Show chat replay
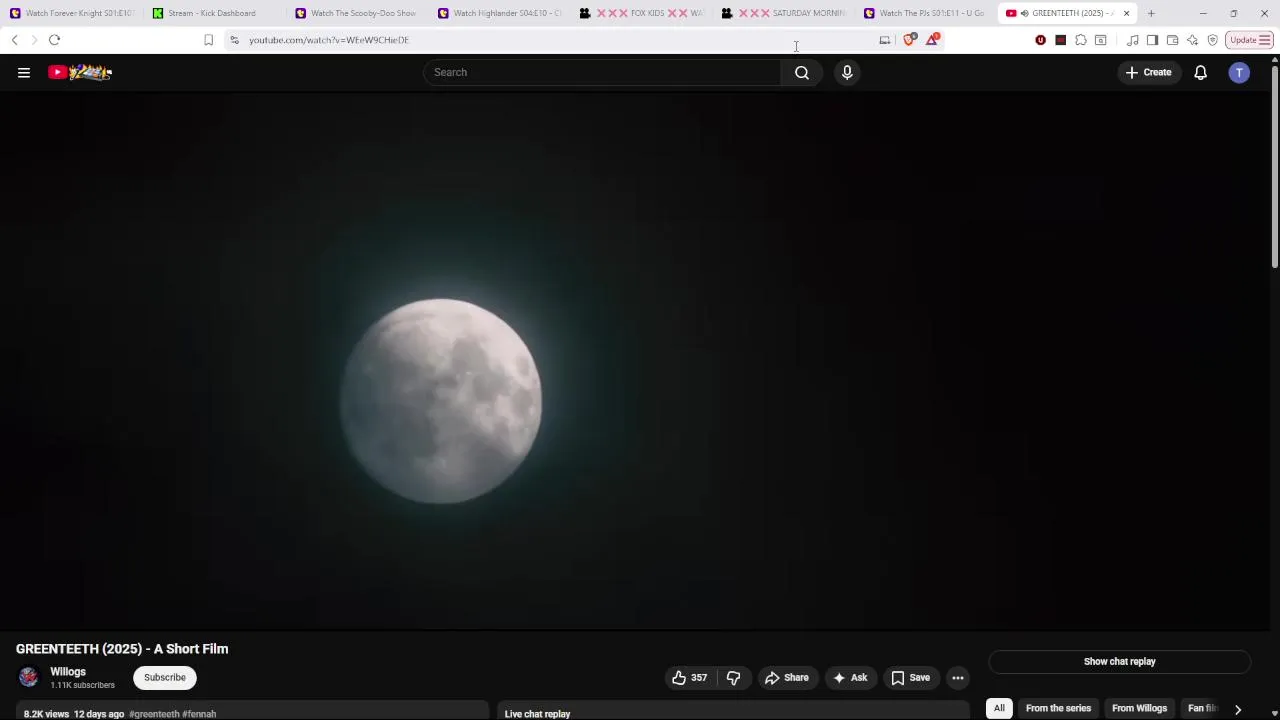The image size is (1280, 720). (x=1119, y=661)
